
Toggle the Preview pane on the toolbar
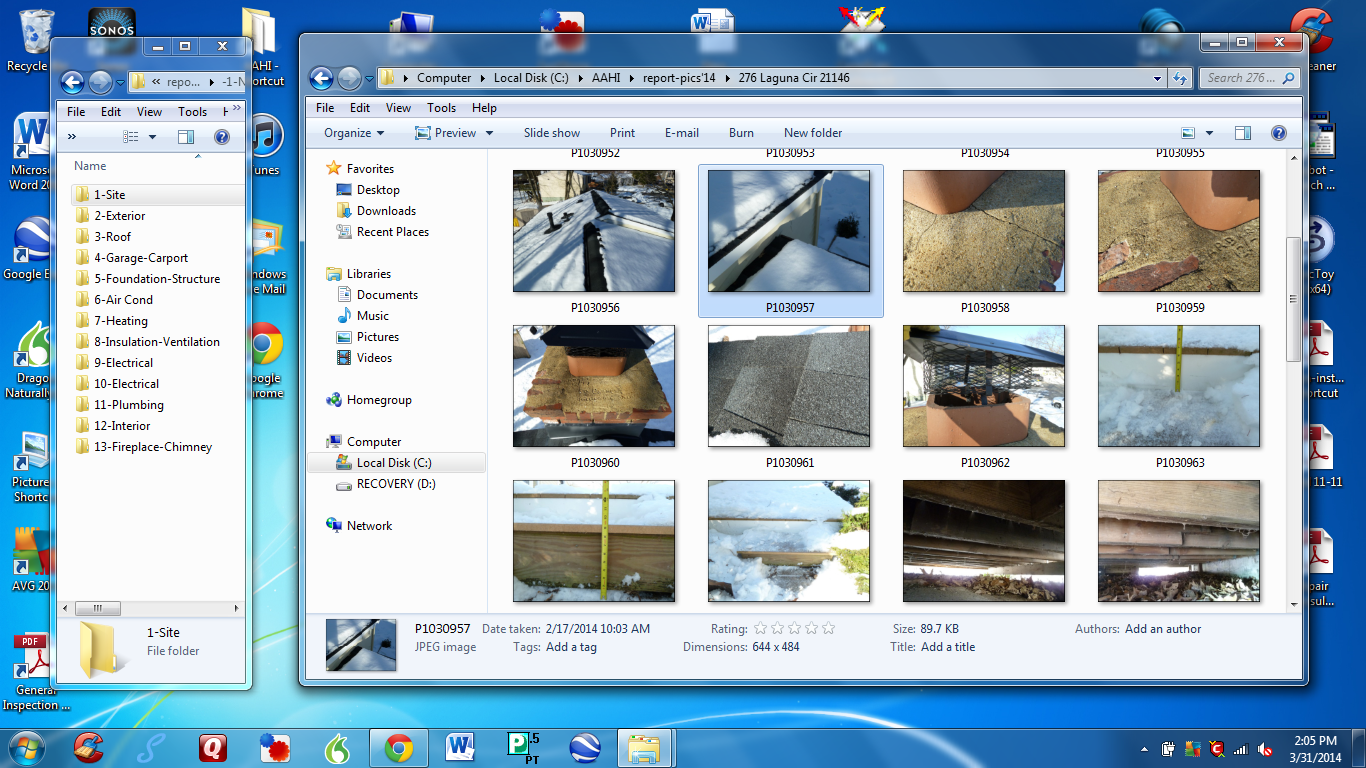(x=1243, y=132)
